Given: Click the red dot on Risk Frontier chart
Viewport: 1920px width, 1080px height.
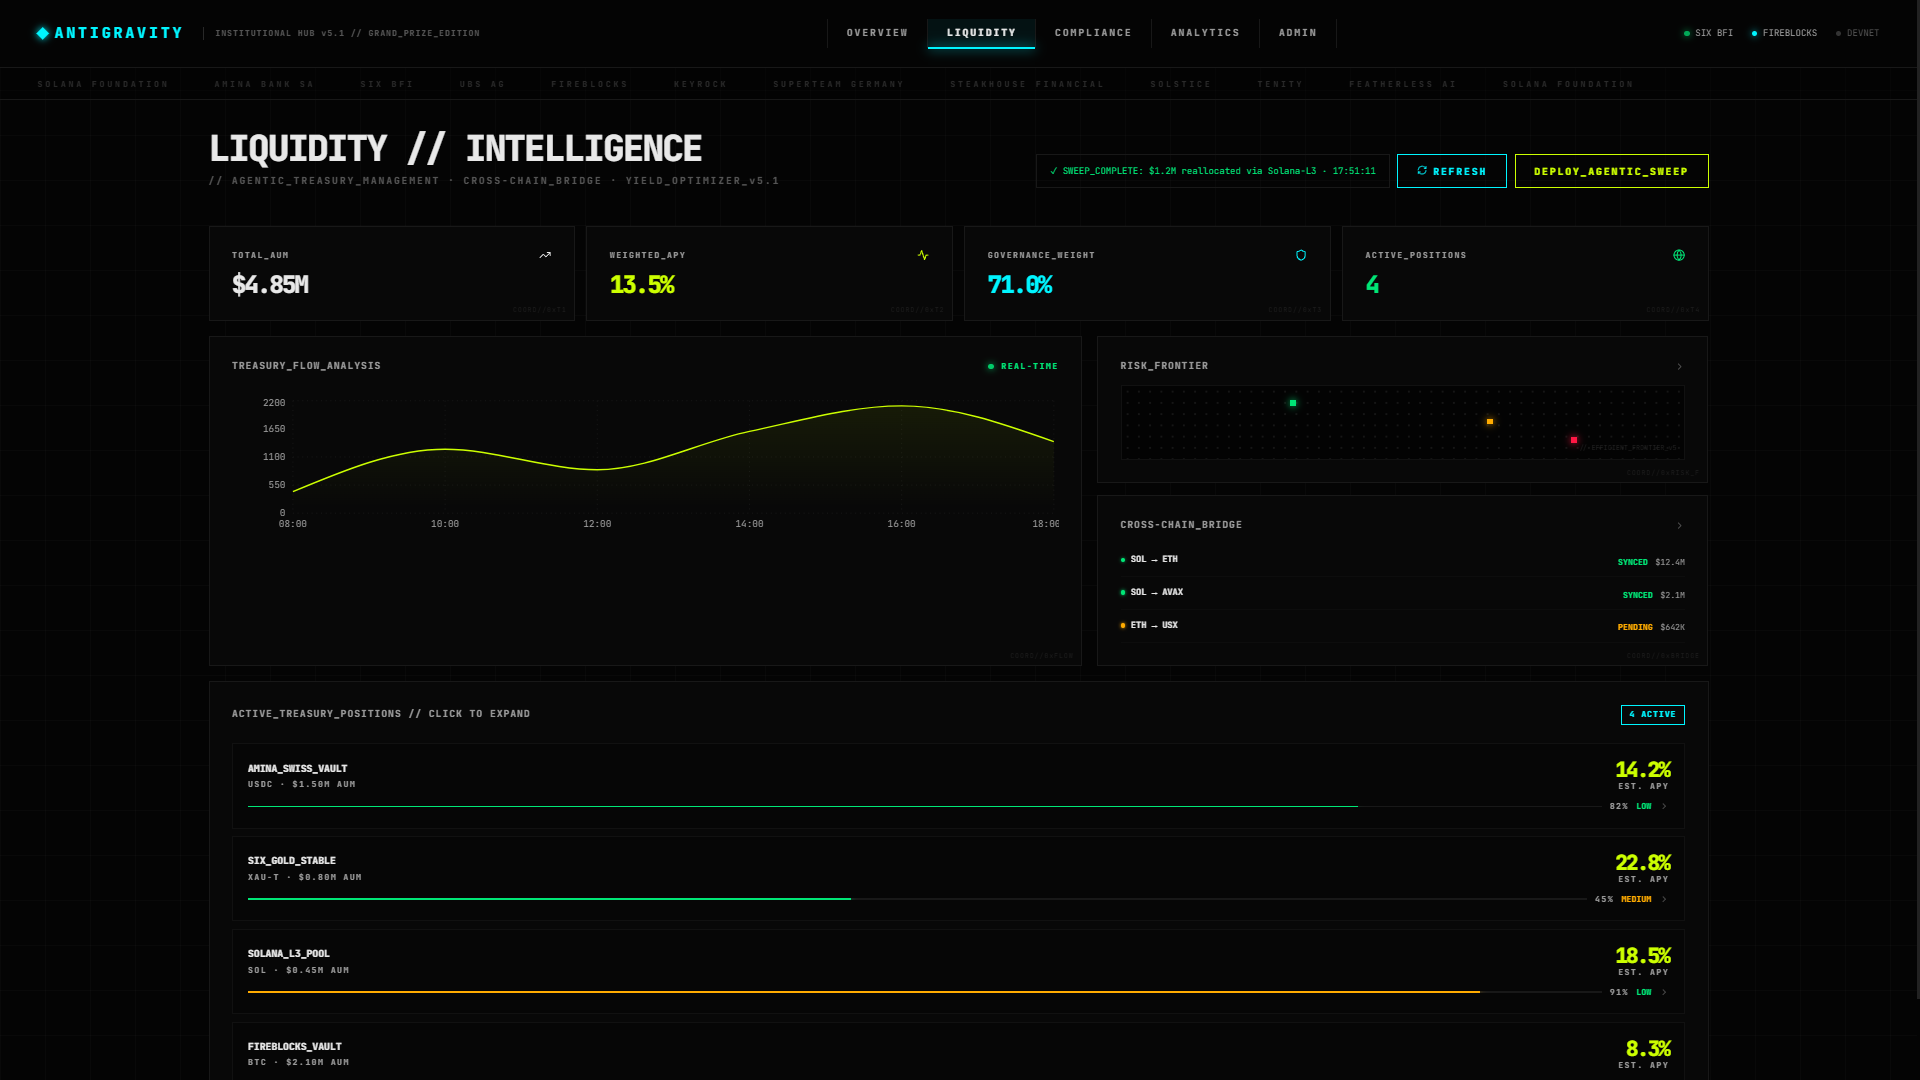Looking at the screenshot, I should click(1574, 440).
